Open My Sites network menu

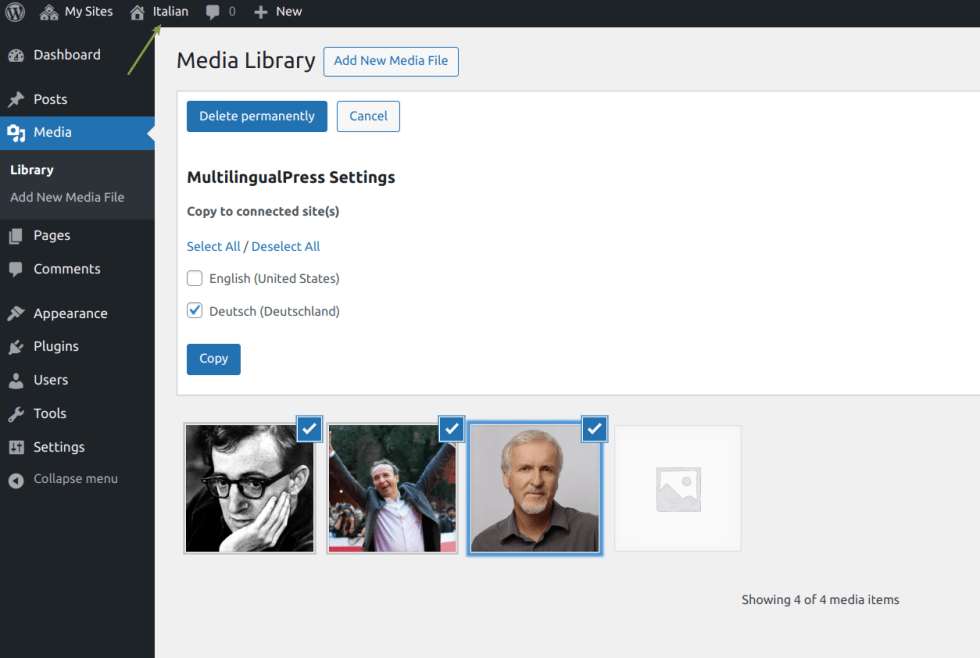click(76, 12)
